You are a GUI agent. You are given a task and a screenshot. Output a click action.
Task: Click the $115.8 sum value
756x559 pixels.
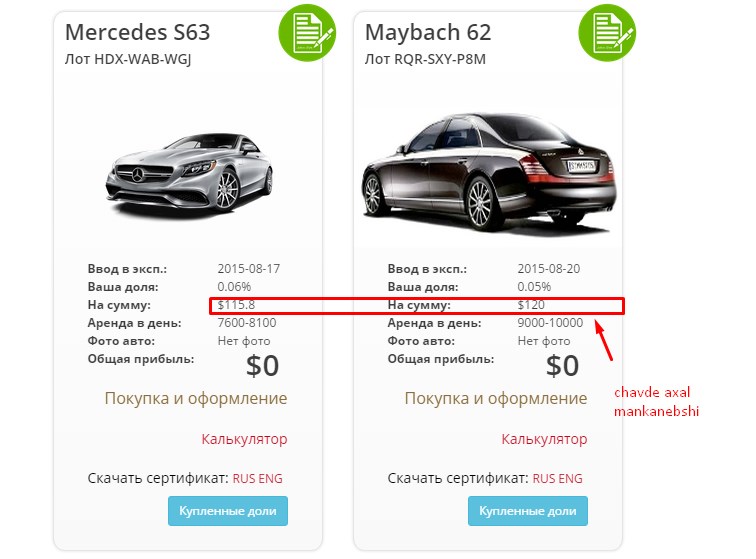236,304
